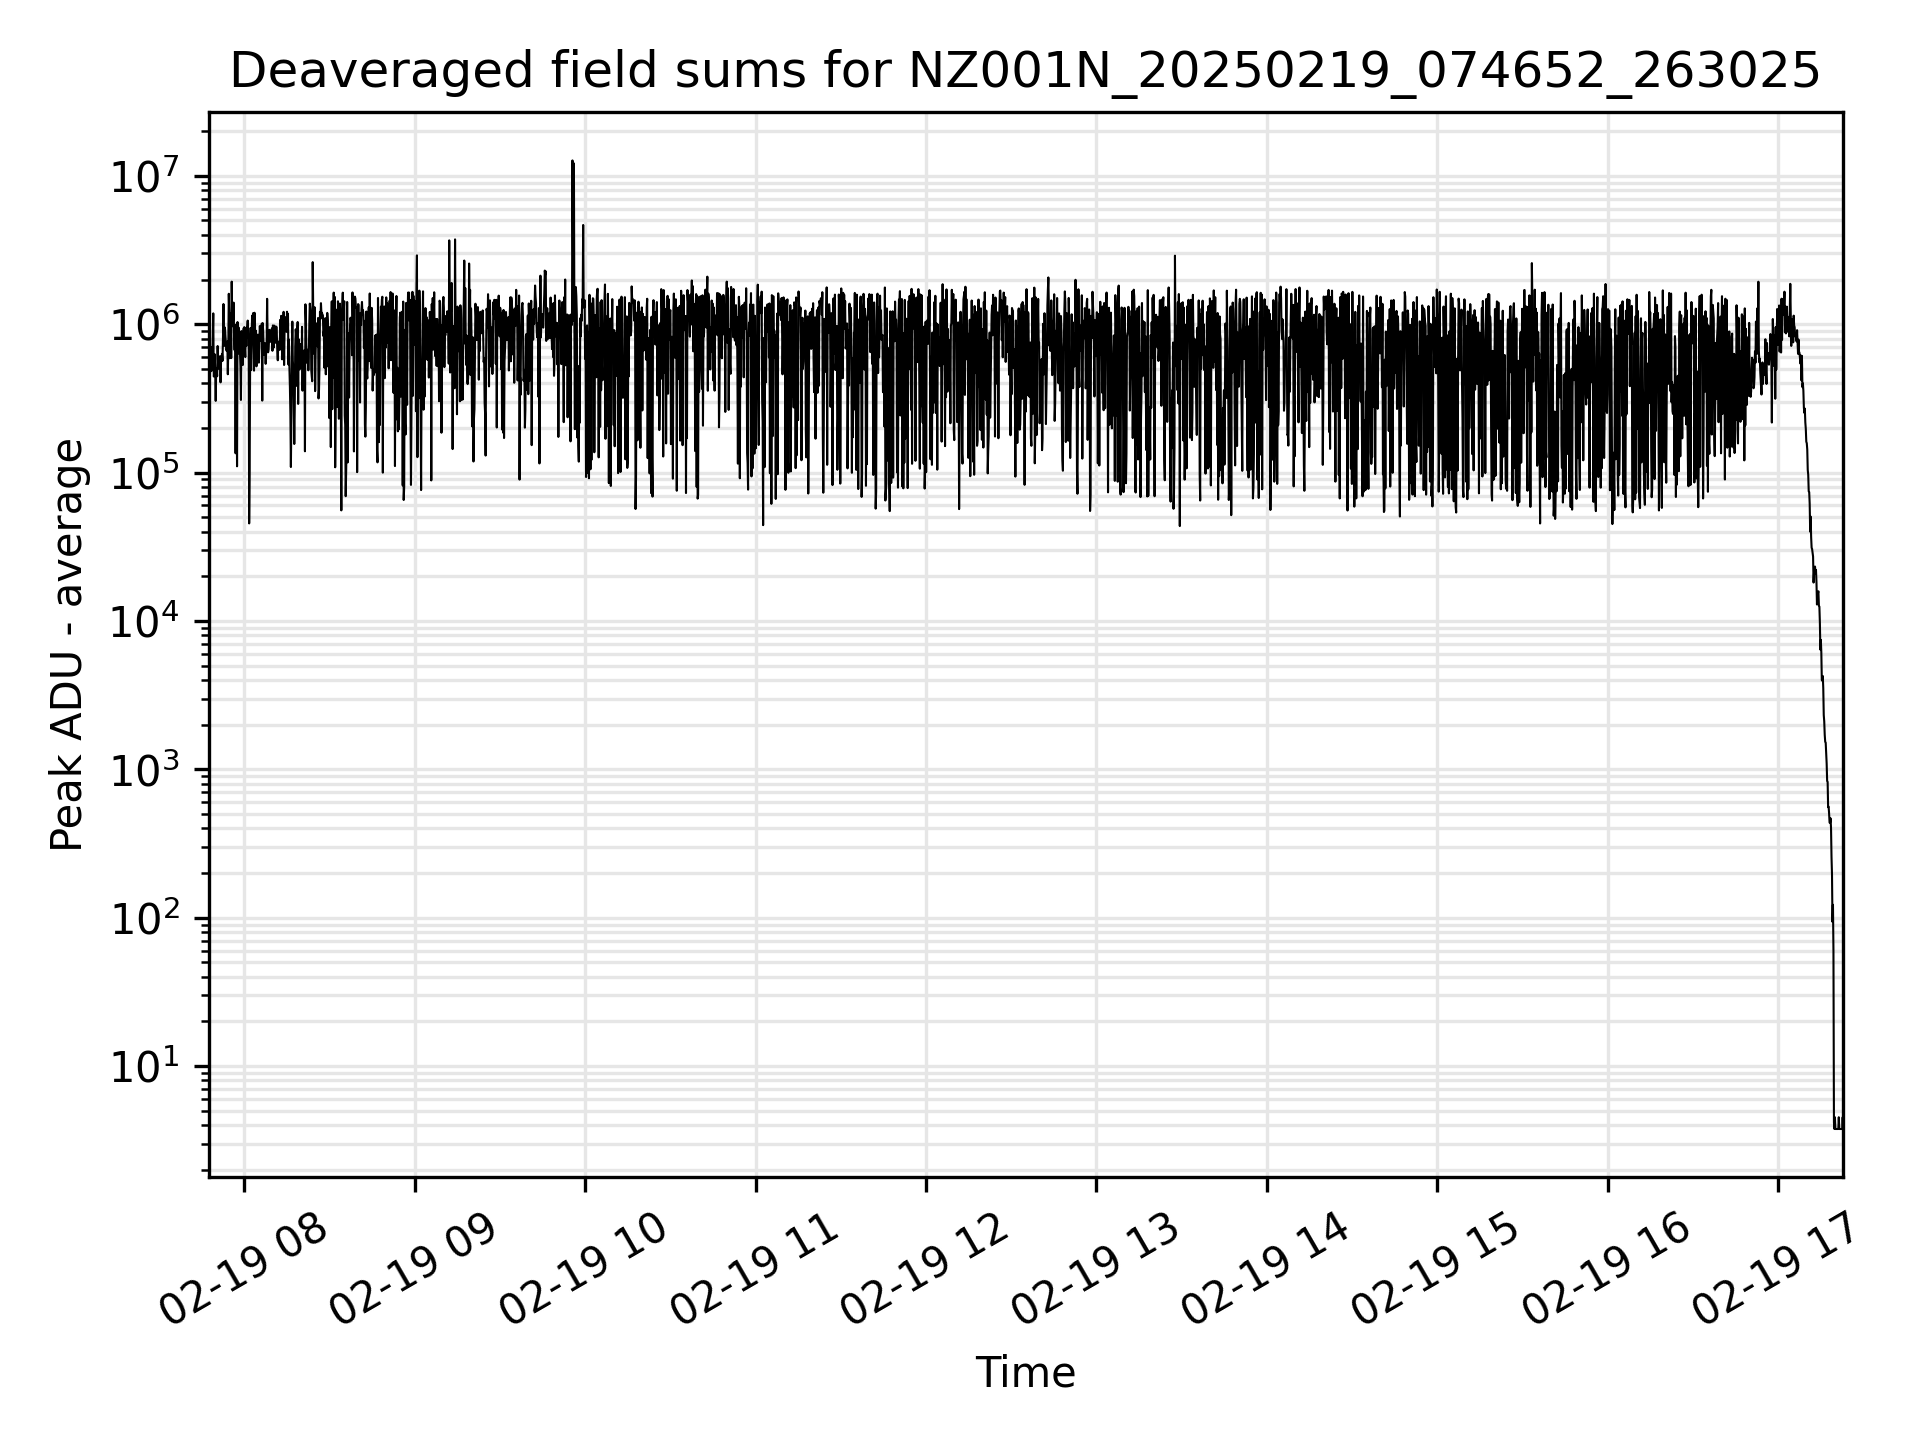Click the x tick label '02-19 15'
This screenshot has width=1920, height=1440.
[x=1437, y=1270]
